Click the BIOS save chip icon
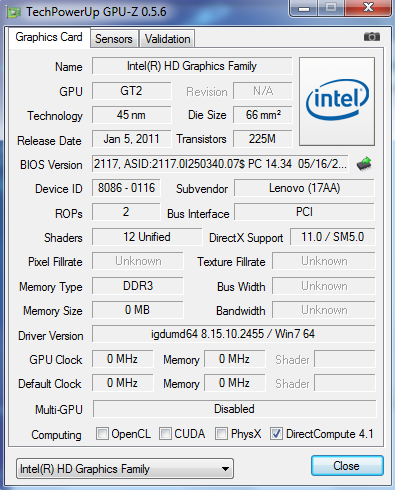This screenshot has height=490, width=395. [364, 164]
